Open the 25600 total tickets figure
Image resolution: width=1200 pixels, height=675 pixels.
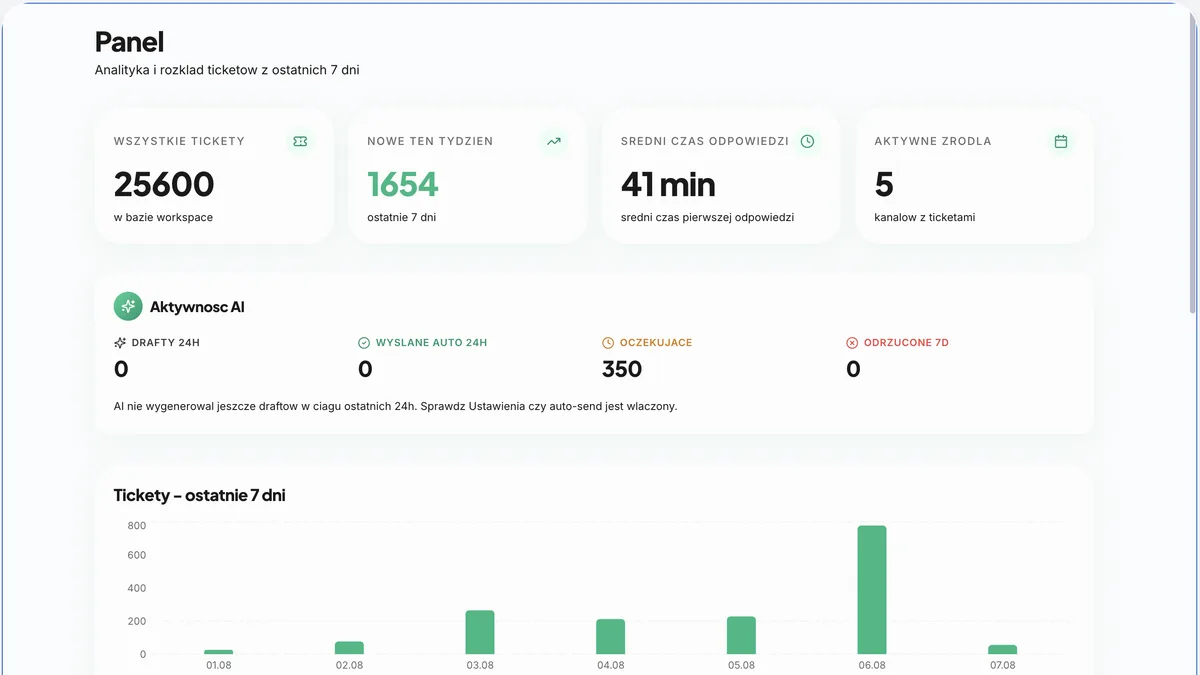164,185
